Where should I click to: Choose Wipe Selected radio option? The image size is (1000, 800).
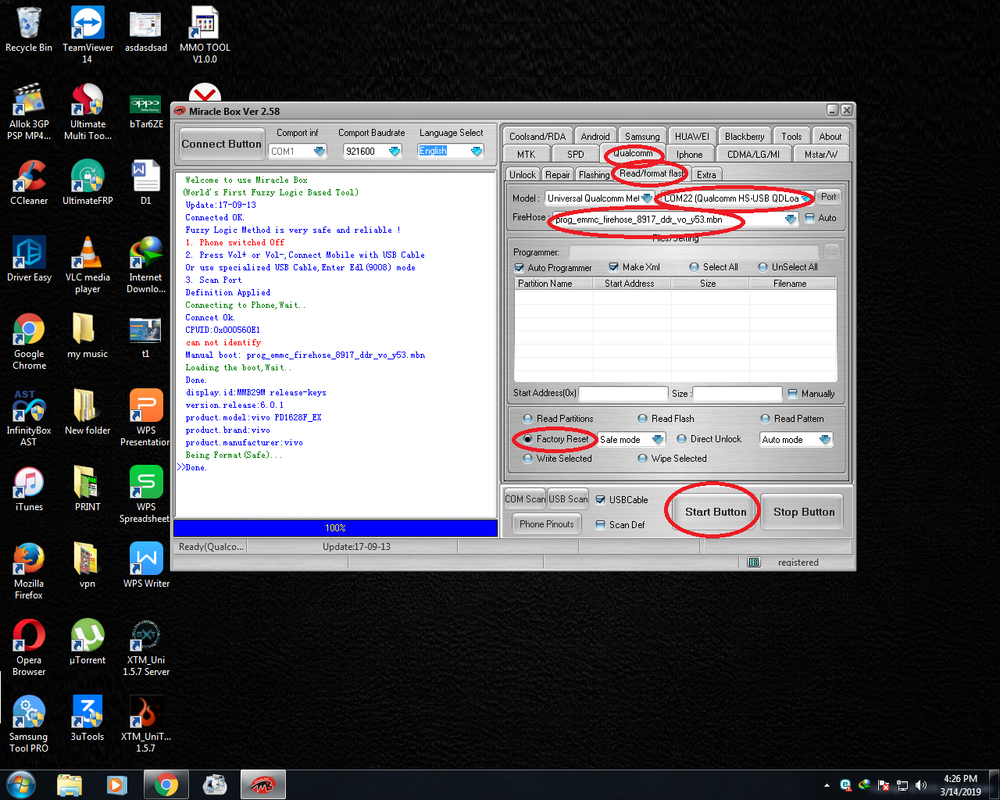[643, 458]
